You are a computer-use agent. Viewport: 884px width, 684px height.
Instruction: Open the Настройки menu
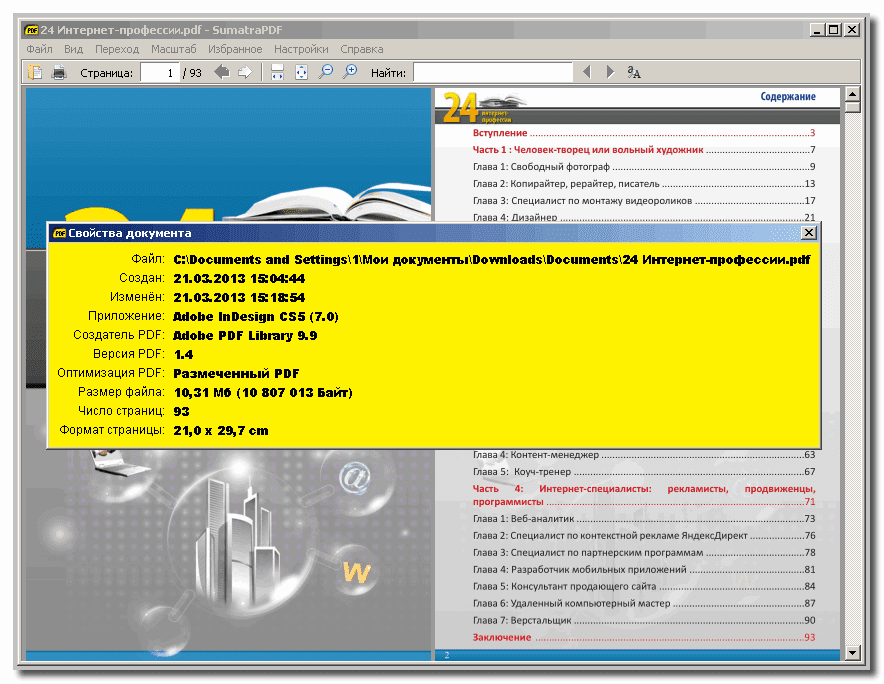tap(301, 48)
